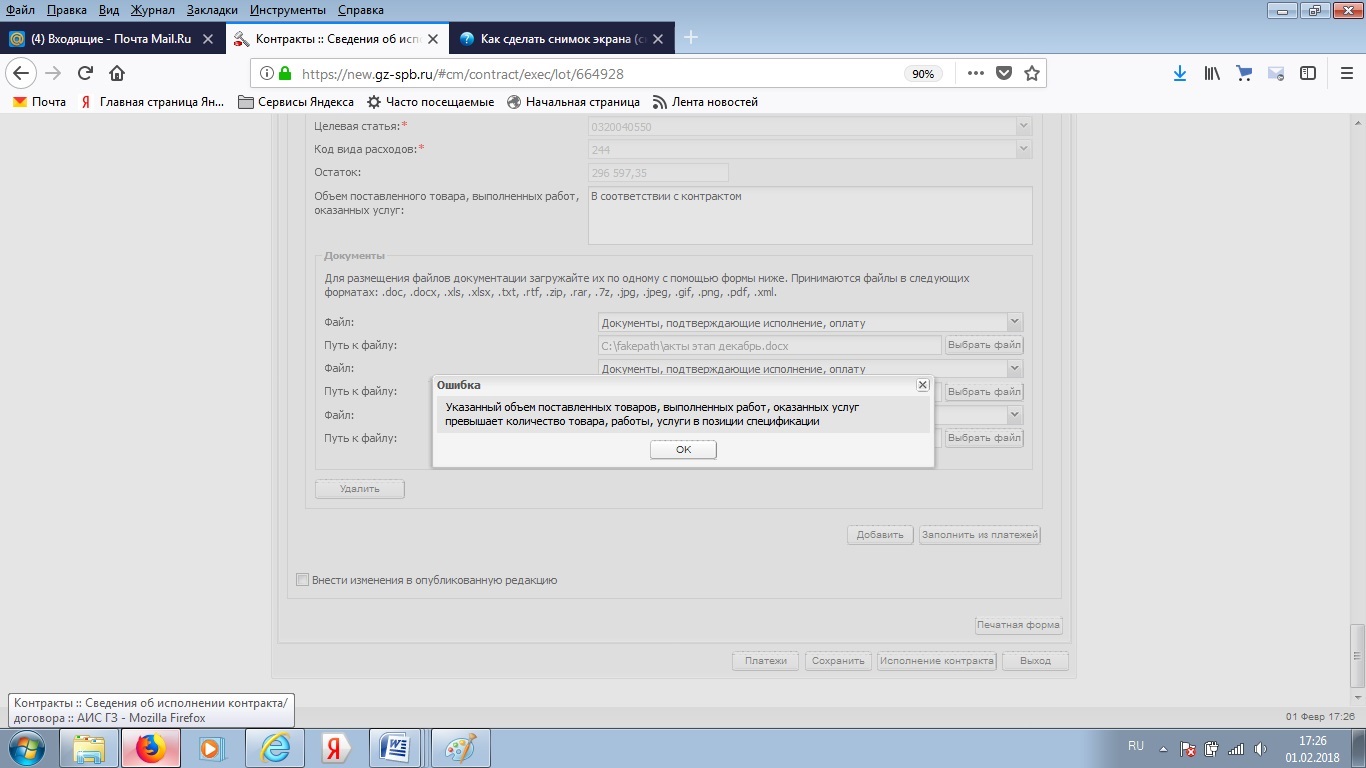This screenshot has width=1366, height=768.
Task: Open the Инструменты menu
Action: (x=288, y=10)
